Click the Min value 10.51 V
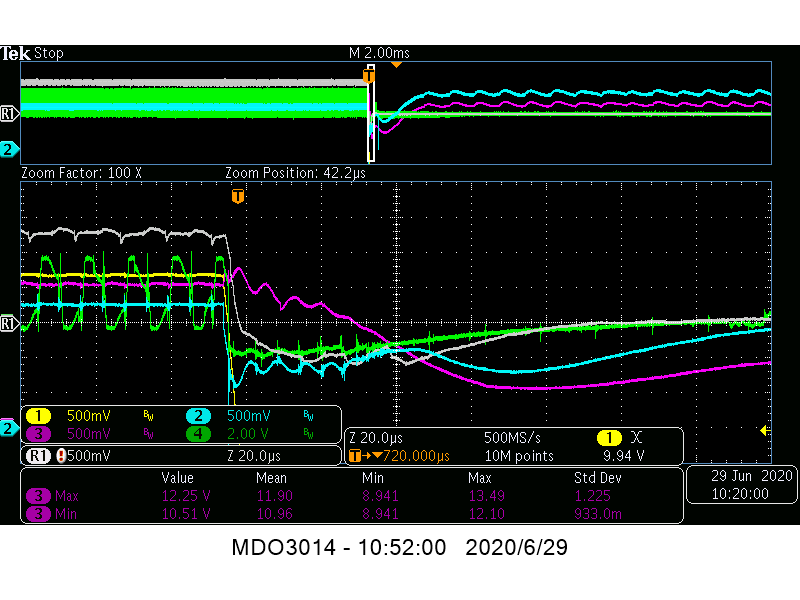 coord(186,514)
